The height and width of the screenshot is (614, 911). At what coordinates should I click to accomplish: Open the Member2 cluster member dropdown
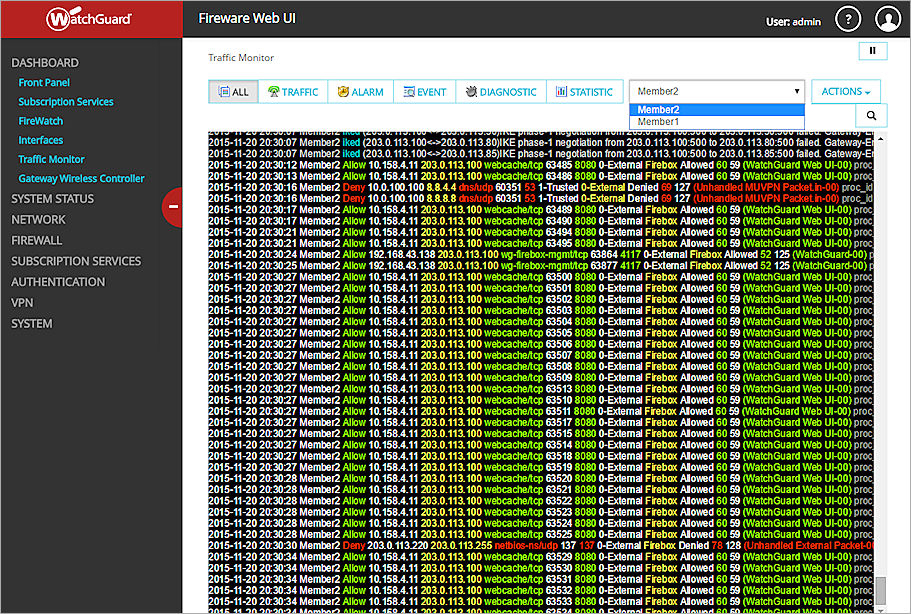tap(717, 91)
